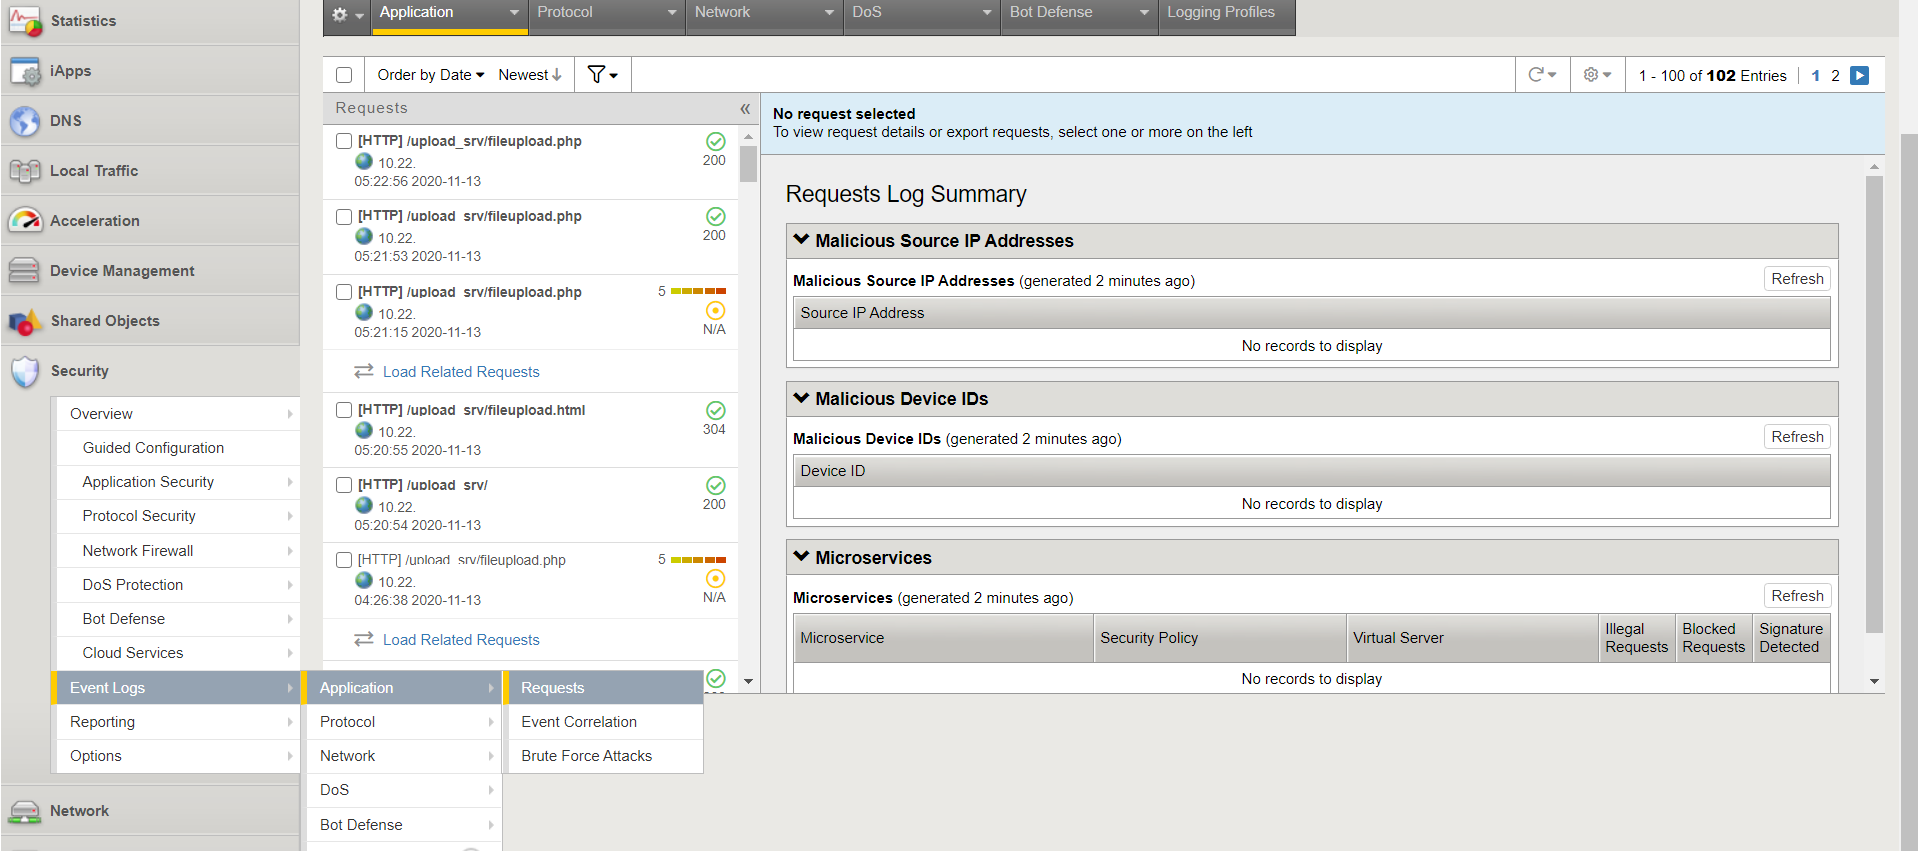Click the Security shield icon
The image size is (1919, 851).
[24, 371]
